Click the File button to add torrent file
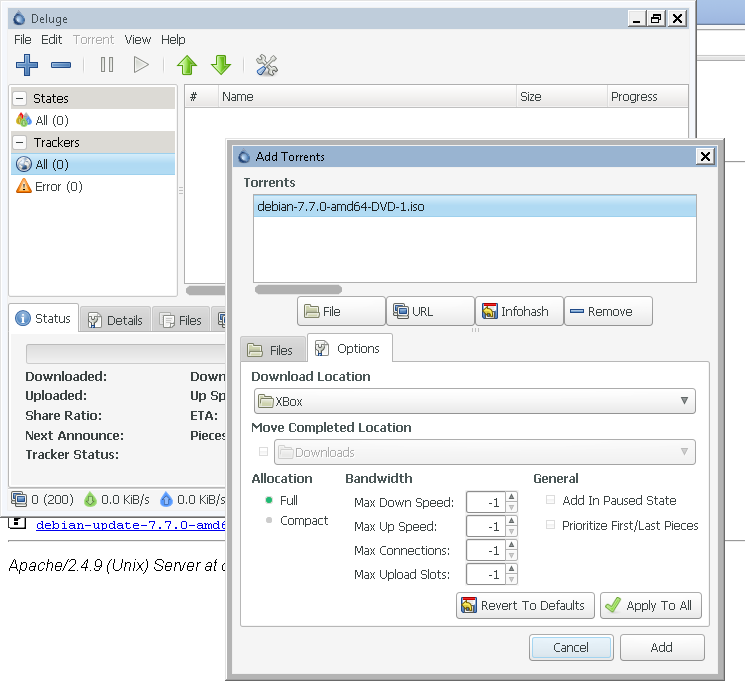The image size is (745, 692). tap(341, 311)
